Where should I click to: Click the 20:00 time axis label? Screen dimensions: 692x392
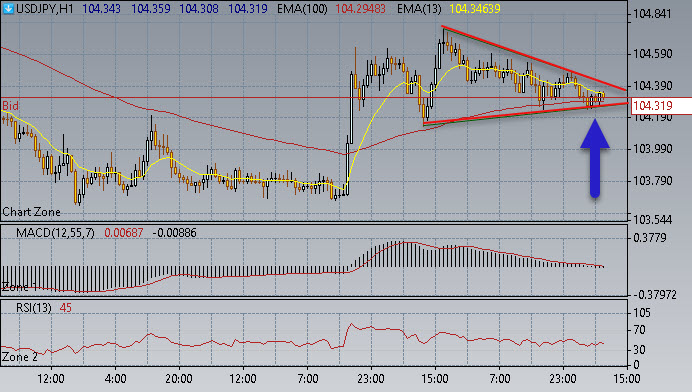179,379
